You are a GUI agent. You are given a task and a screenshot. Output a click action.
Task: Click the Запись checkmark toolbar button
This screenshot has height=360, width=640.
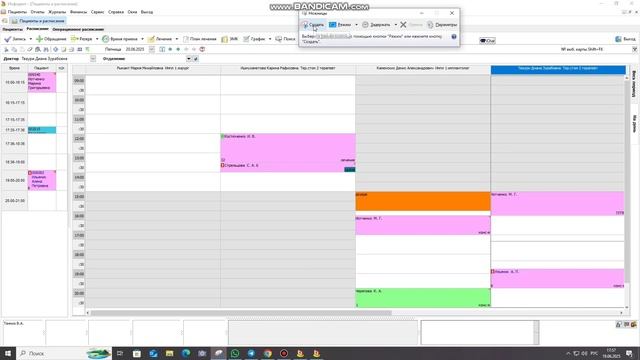click(x=15, y=39)
